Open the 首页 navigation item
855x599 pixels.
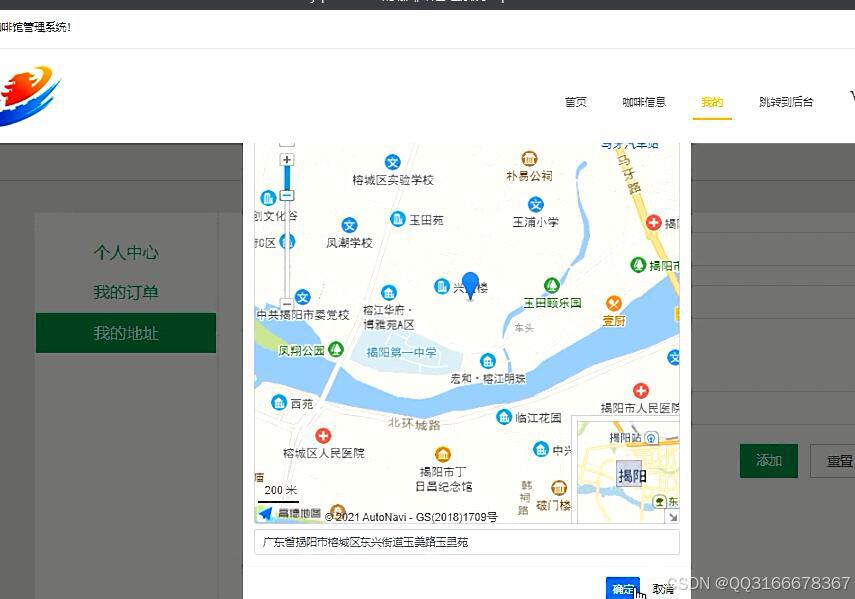[x=575, y=102]
